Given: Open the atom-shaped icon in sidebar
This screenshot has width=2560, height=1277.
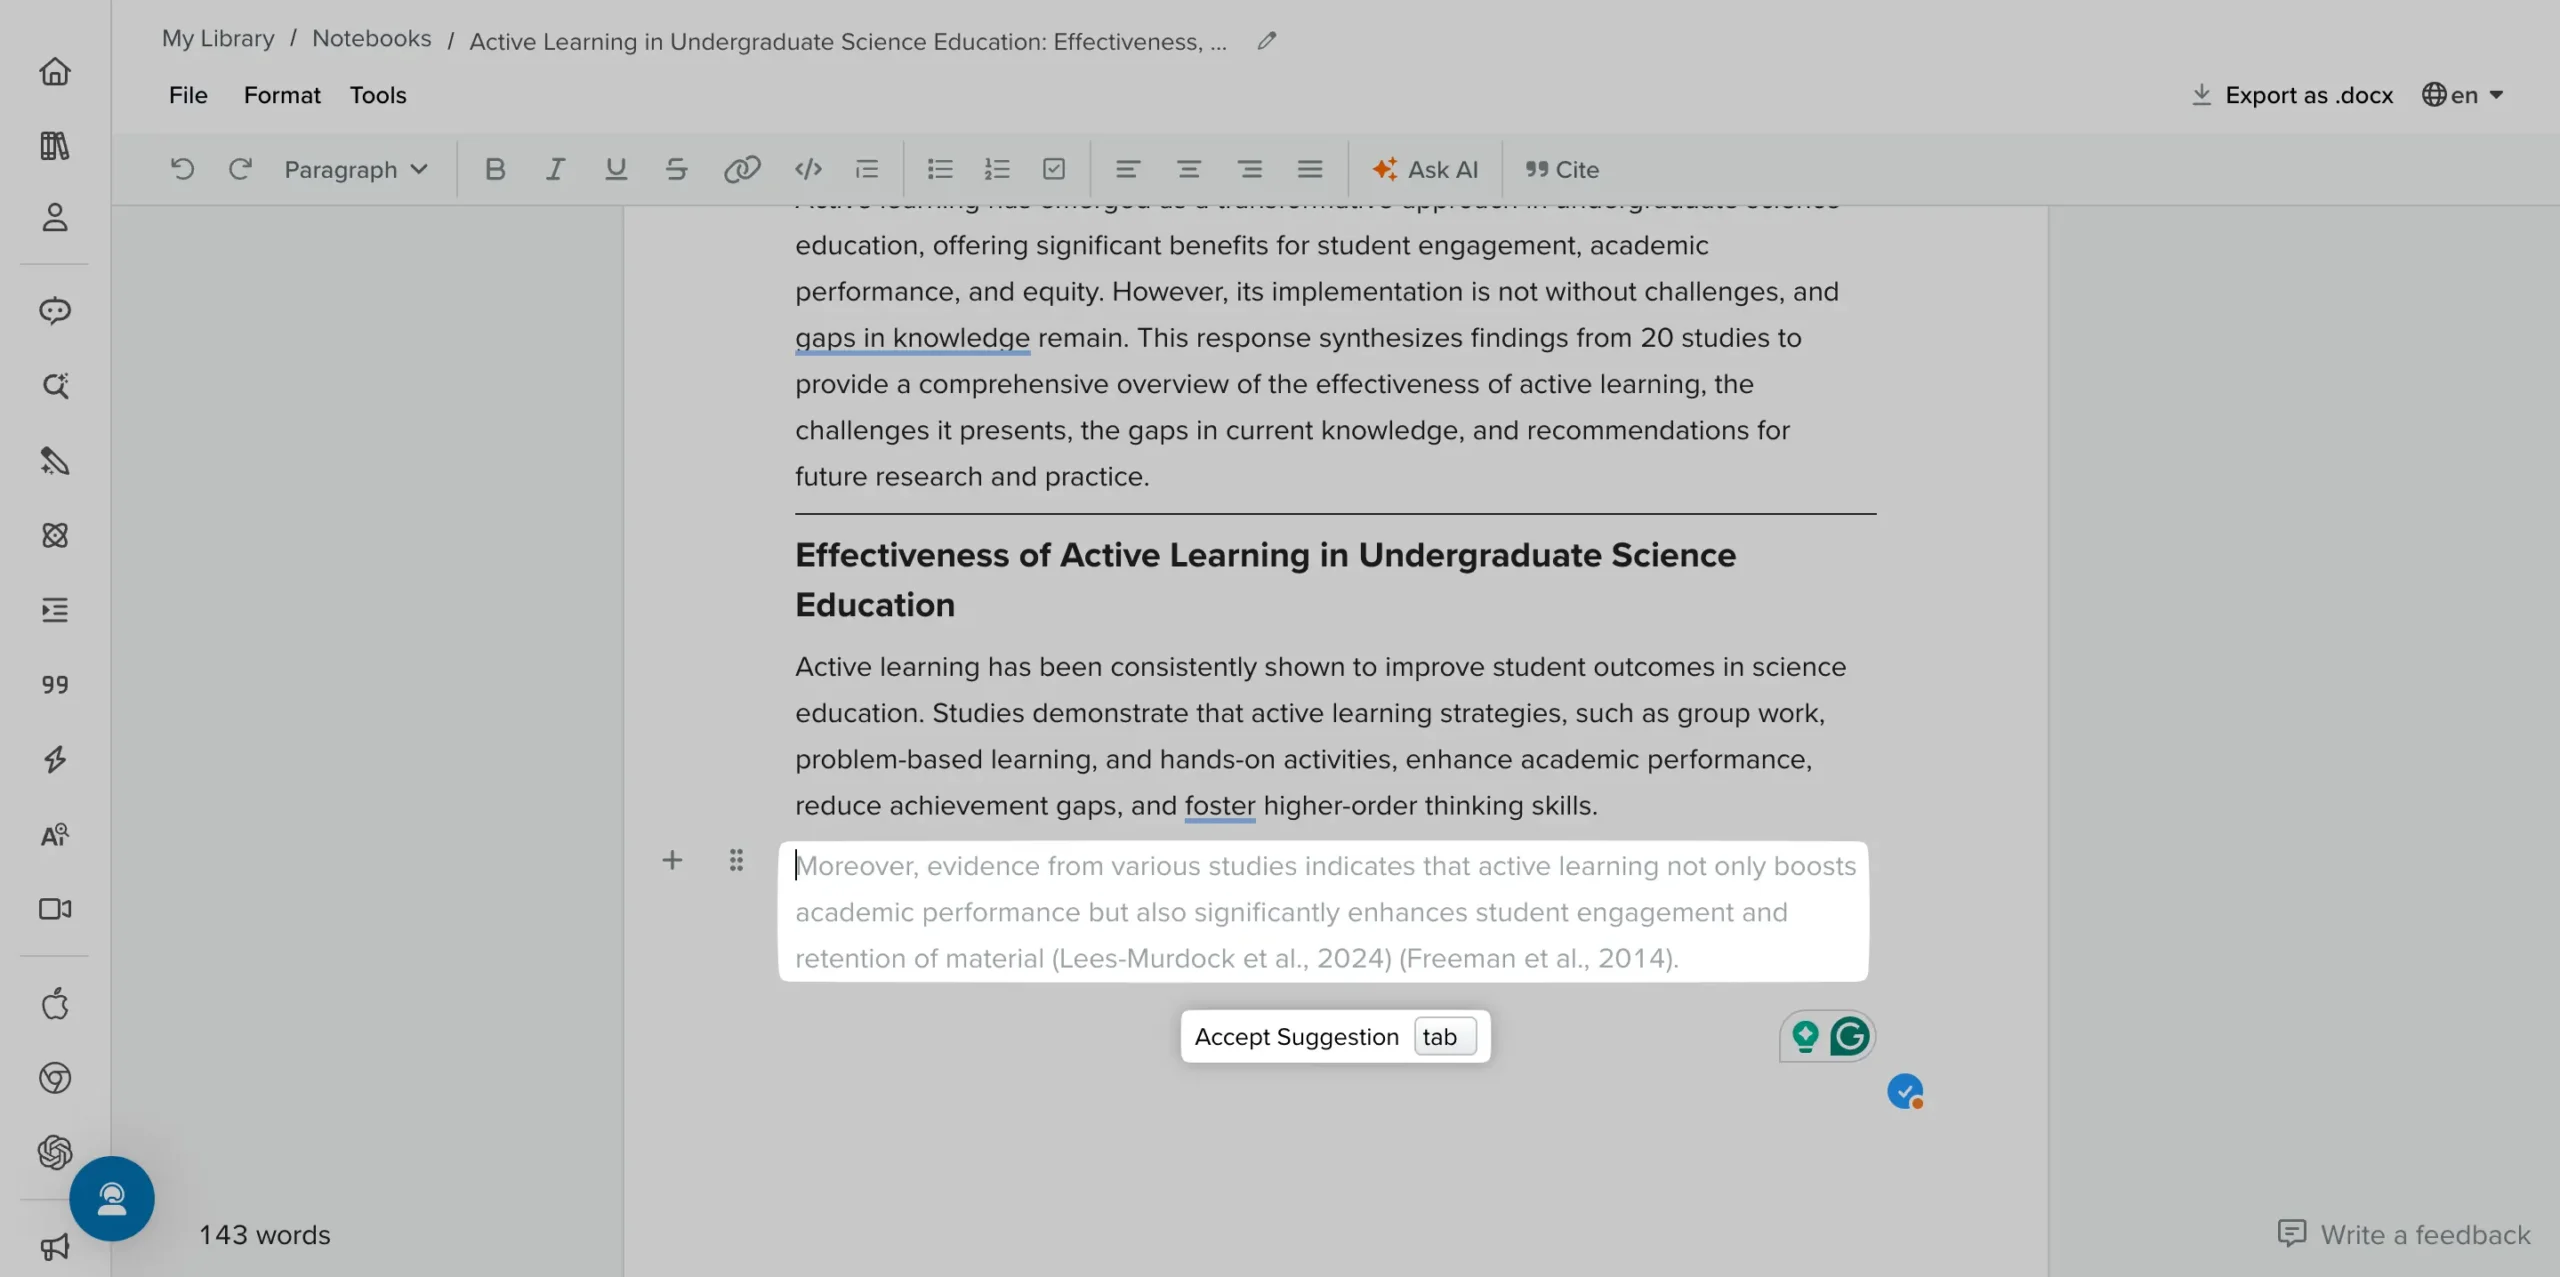Looking at the screenshot, I should pyautogui.click(x=55, y=535).
